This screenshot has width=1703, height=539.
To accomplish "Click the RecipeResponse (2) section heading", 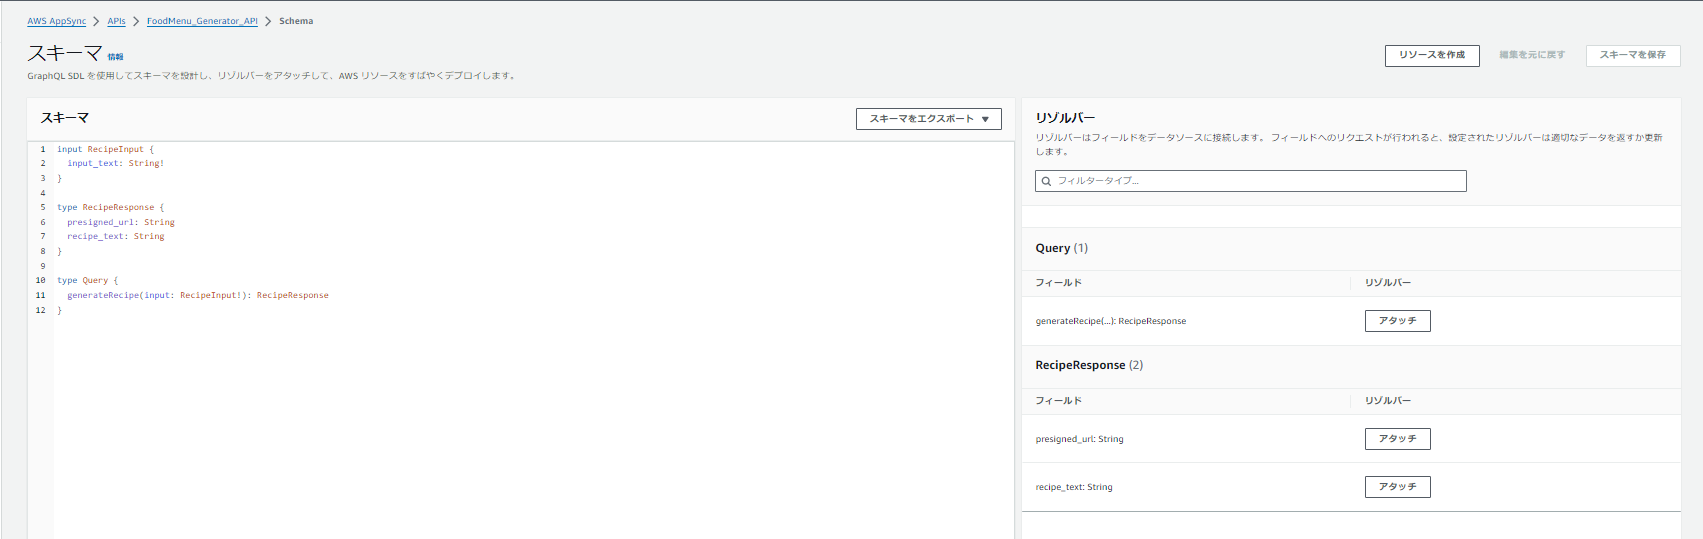I will 1089,365.
